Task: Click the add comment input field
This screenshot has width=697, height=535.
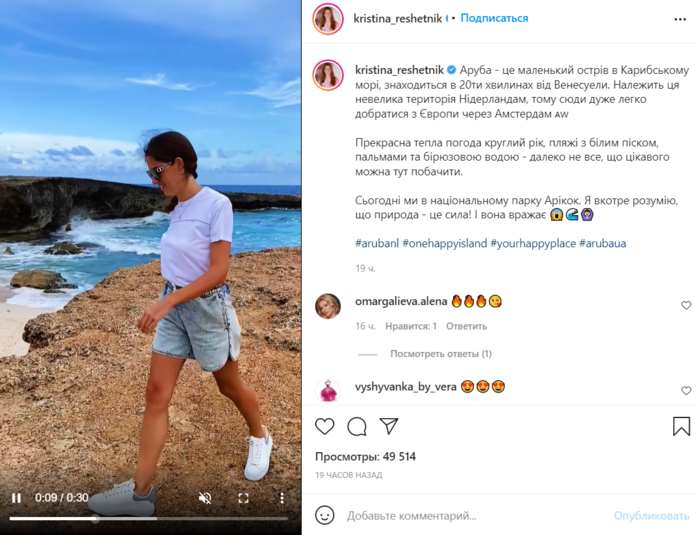Action: coord(470,516)
